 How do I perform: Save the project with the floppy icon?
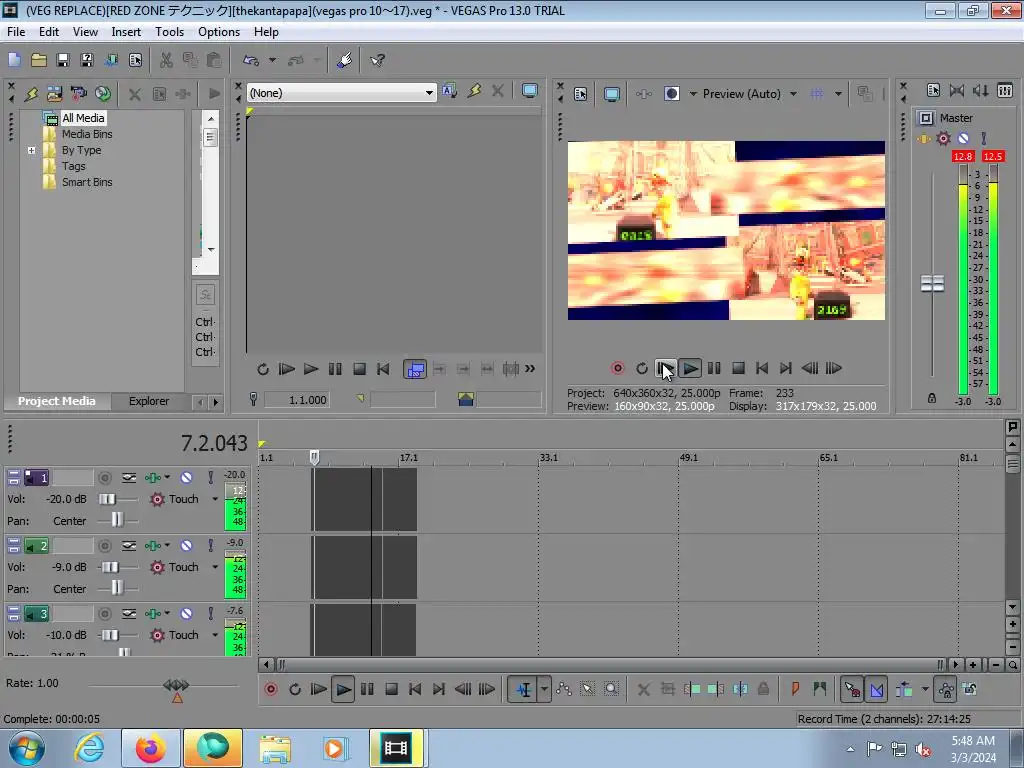pyautogui.click(x=63, y=60)
